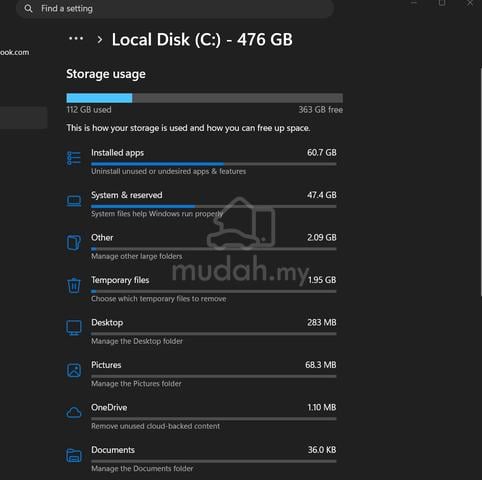The image size is (482, 480).
Task: Click the search magnifier icon
Action: [x=28, y=9]
